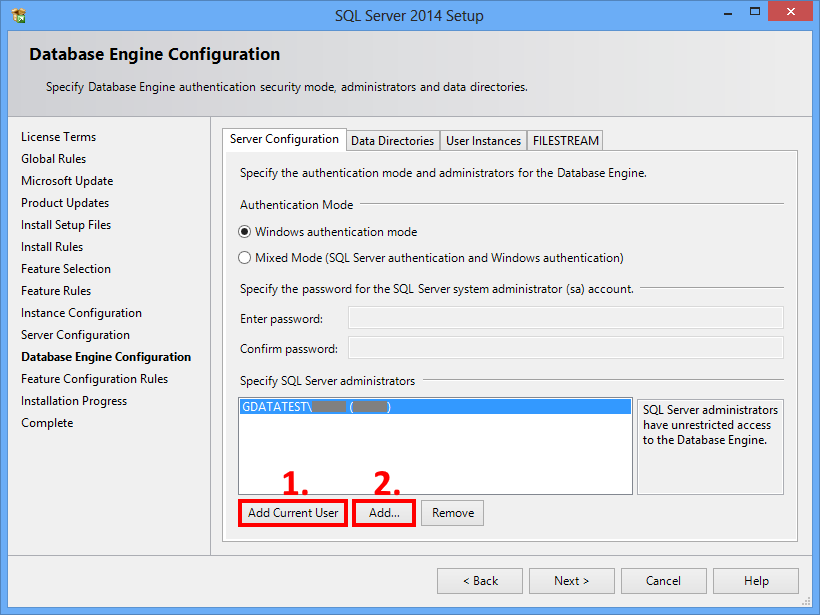Click Instance Configuration step
820x615 pixels.
pyautogui.click(x=81, y=313)
